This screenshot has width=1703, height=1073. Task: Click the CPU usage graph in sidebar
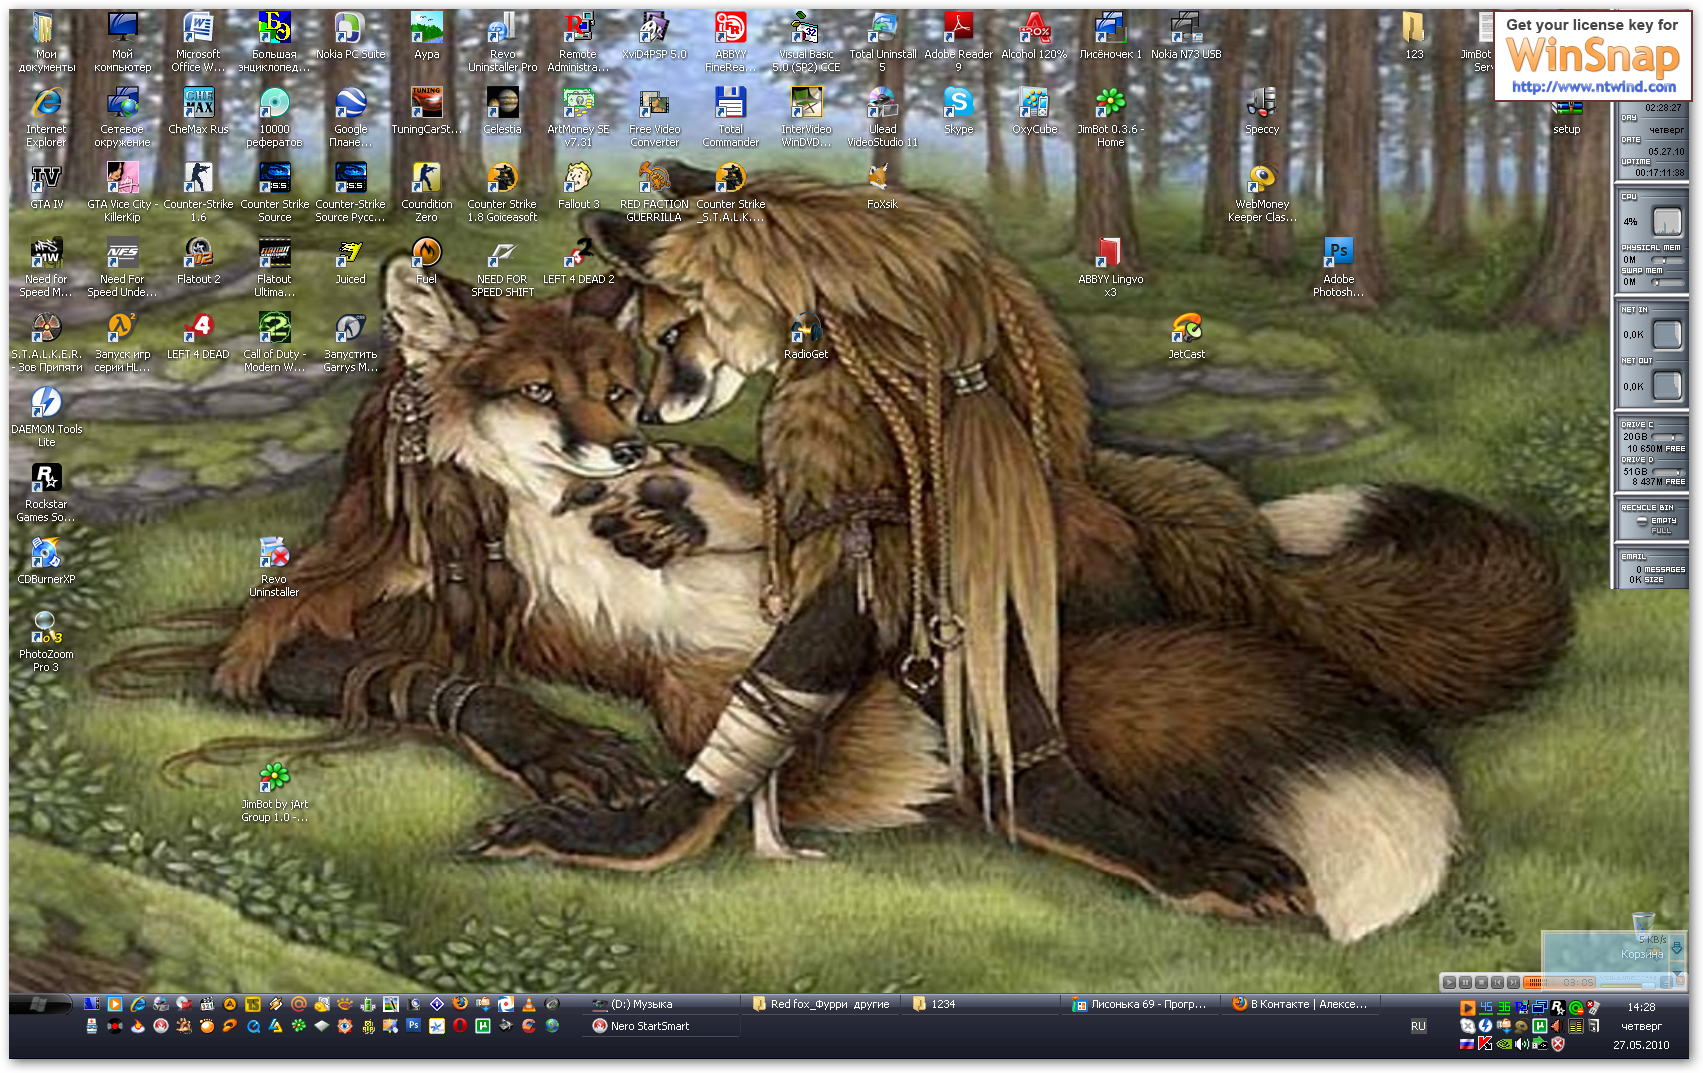[1667, 221]
